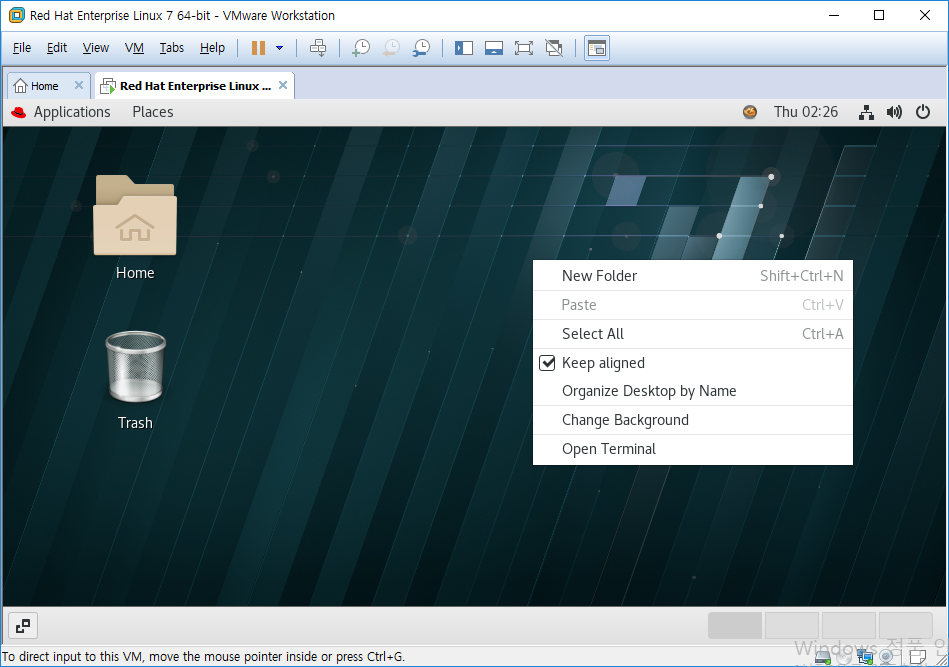Open the snapshot manager

tap(421, 48)
